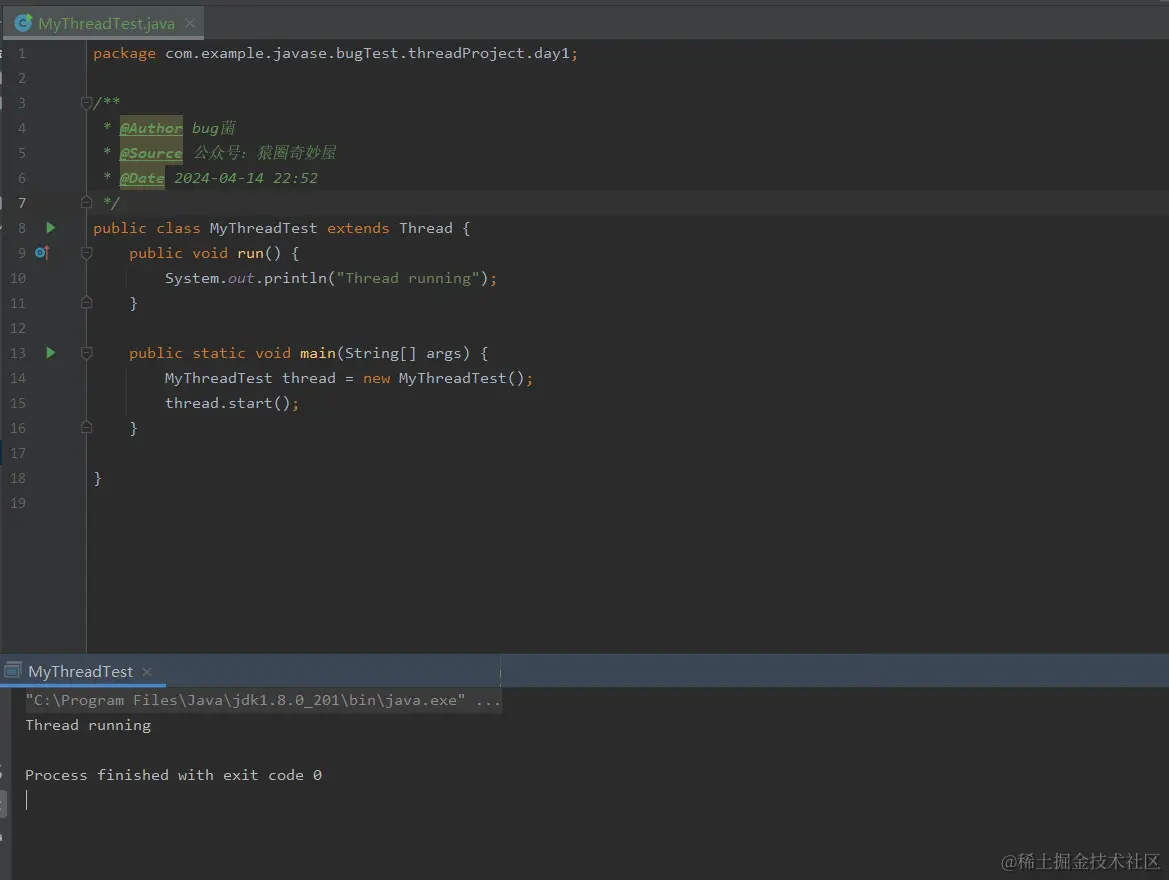
Task: Click the run() method name on line 9
Action: [250, 254]
